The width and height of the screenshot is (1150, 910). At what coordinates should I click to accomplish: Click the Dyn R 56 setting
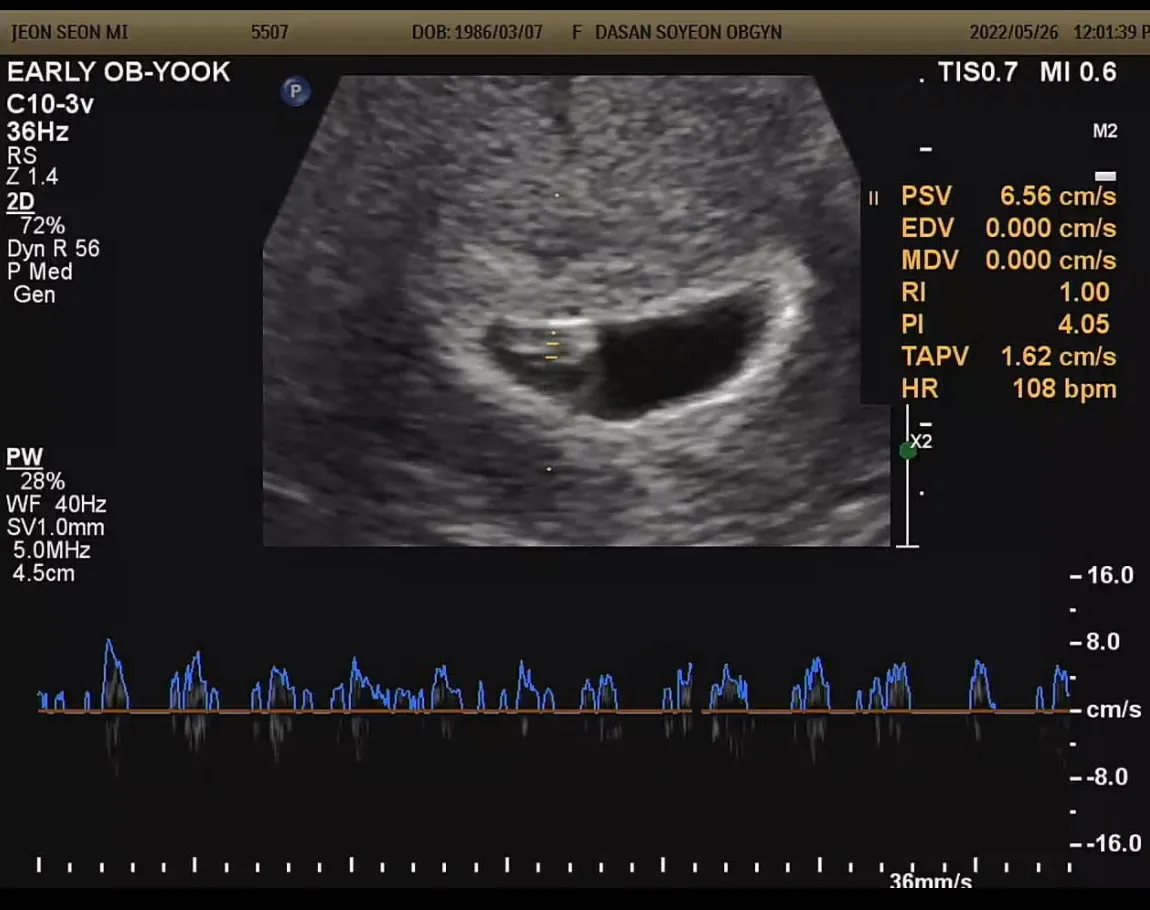tap(53, 249)
